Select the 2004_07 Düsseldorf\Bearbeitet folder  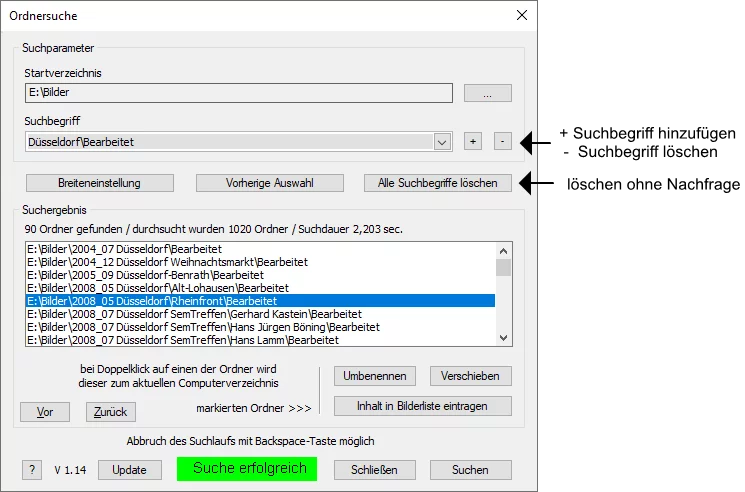124,249
